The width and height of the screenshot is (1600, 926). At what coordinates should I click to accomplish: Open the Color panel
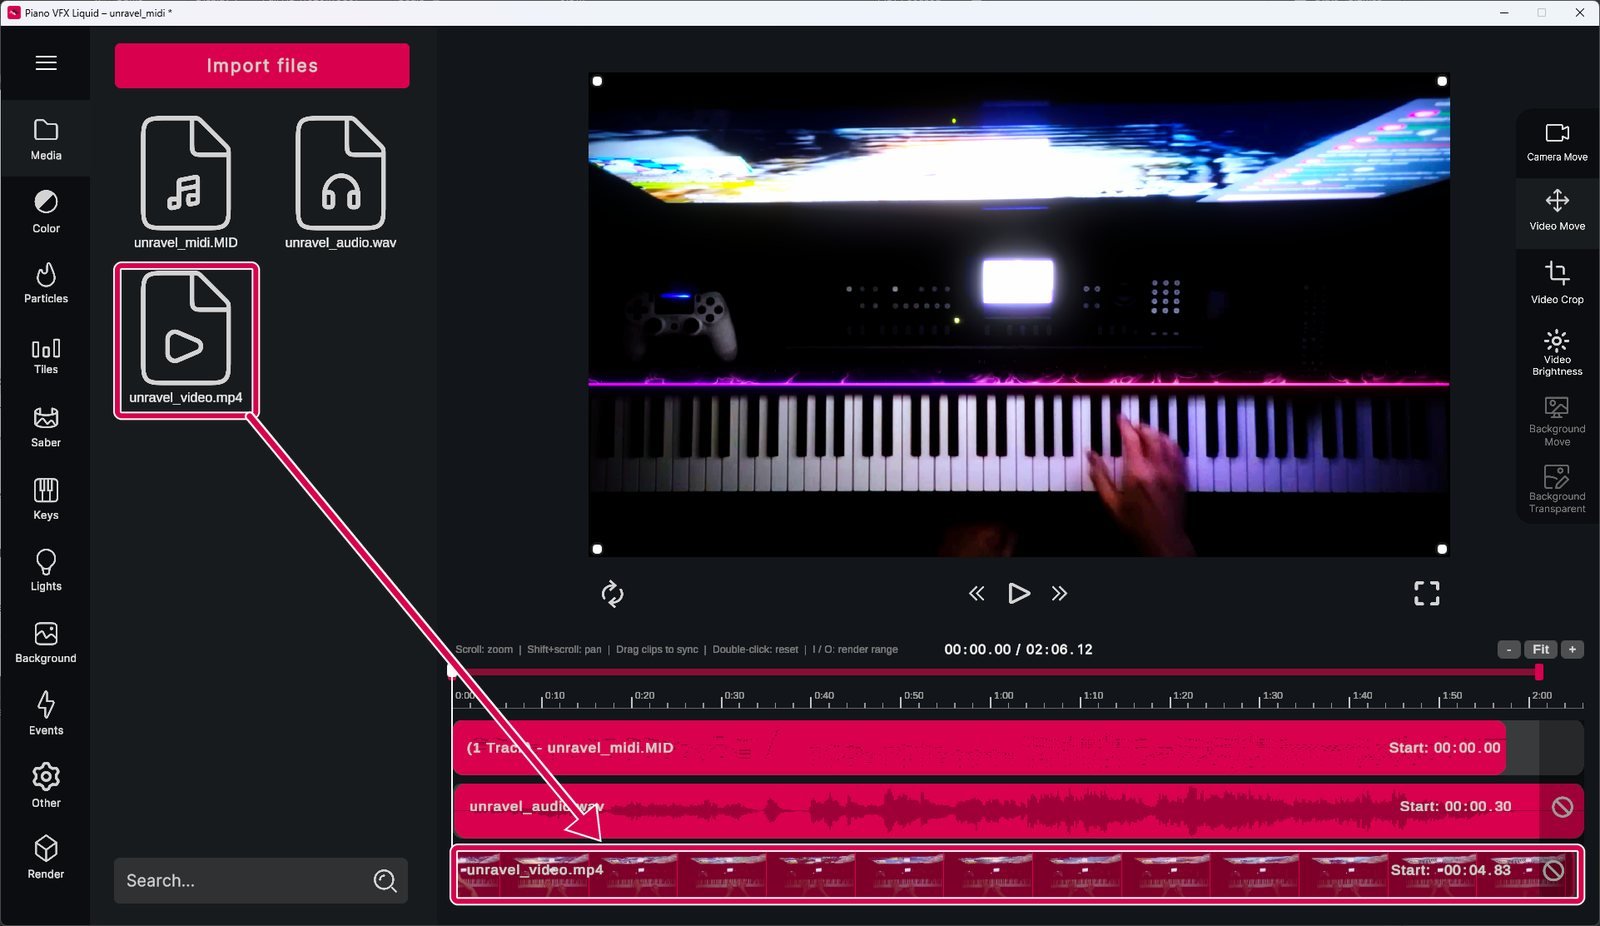(x=46, y=212)
